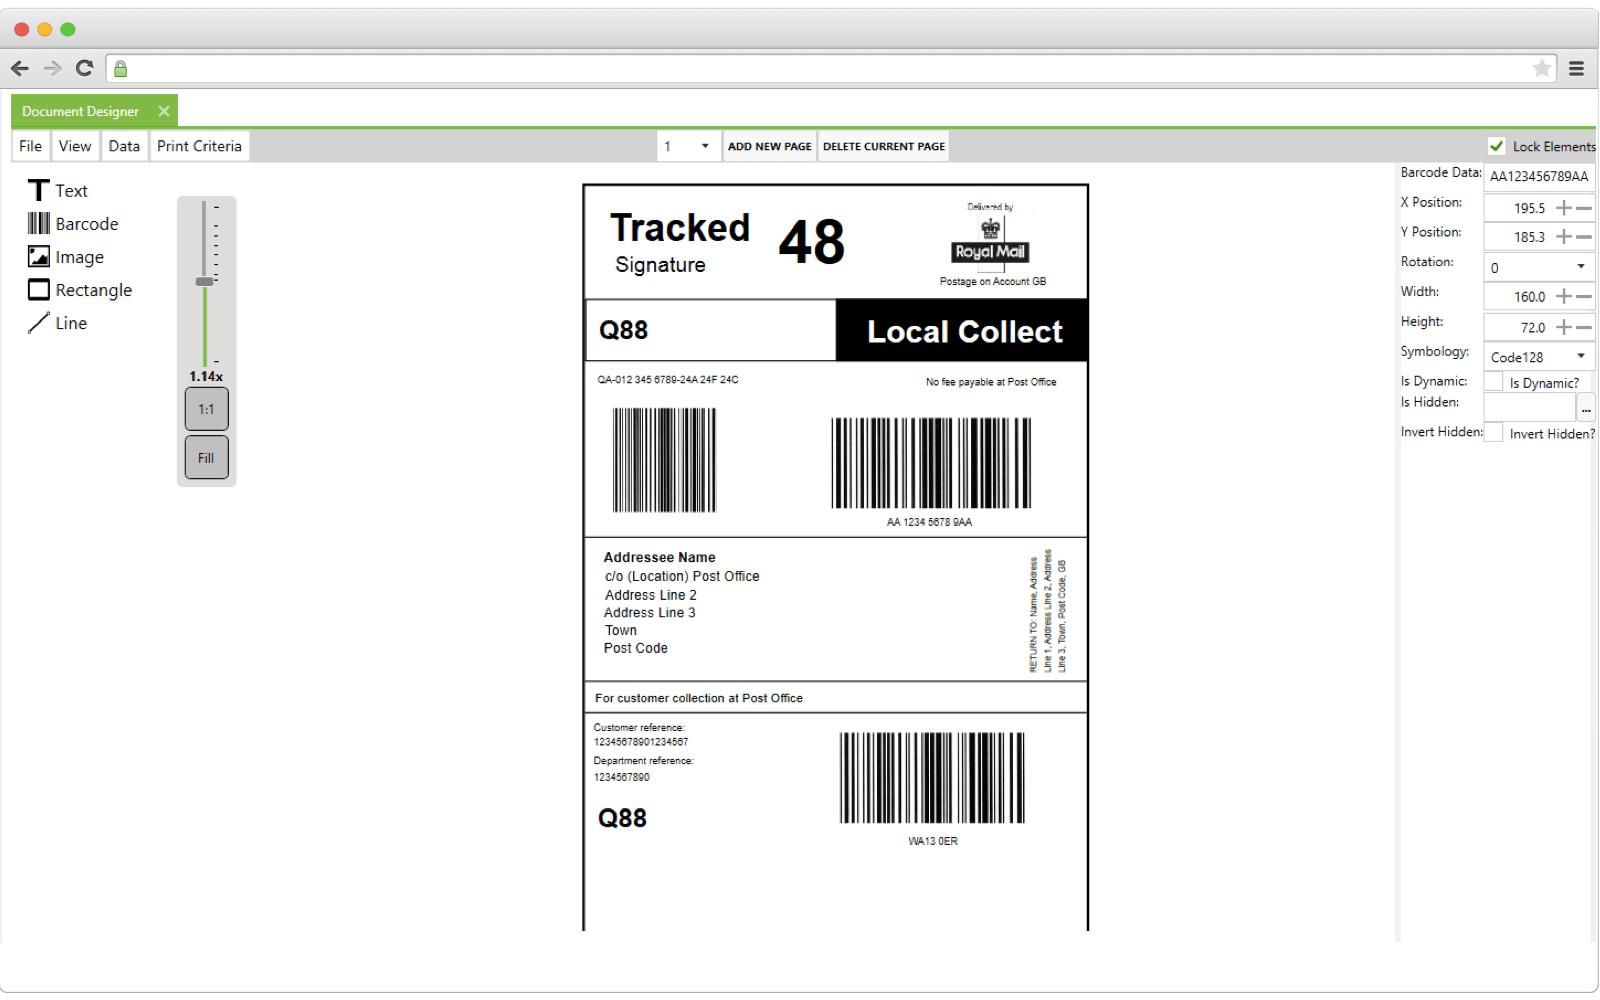Toggle Lock Elements checkbox
The width and height of the screenshot is (1600, 1000).
coord(1497,146)
